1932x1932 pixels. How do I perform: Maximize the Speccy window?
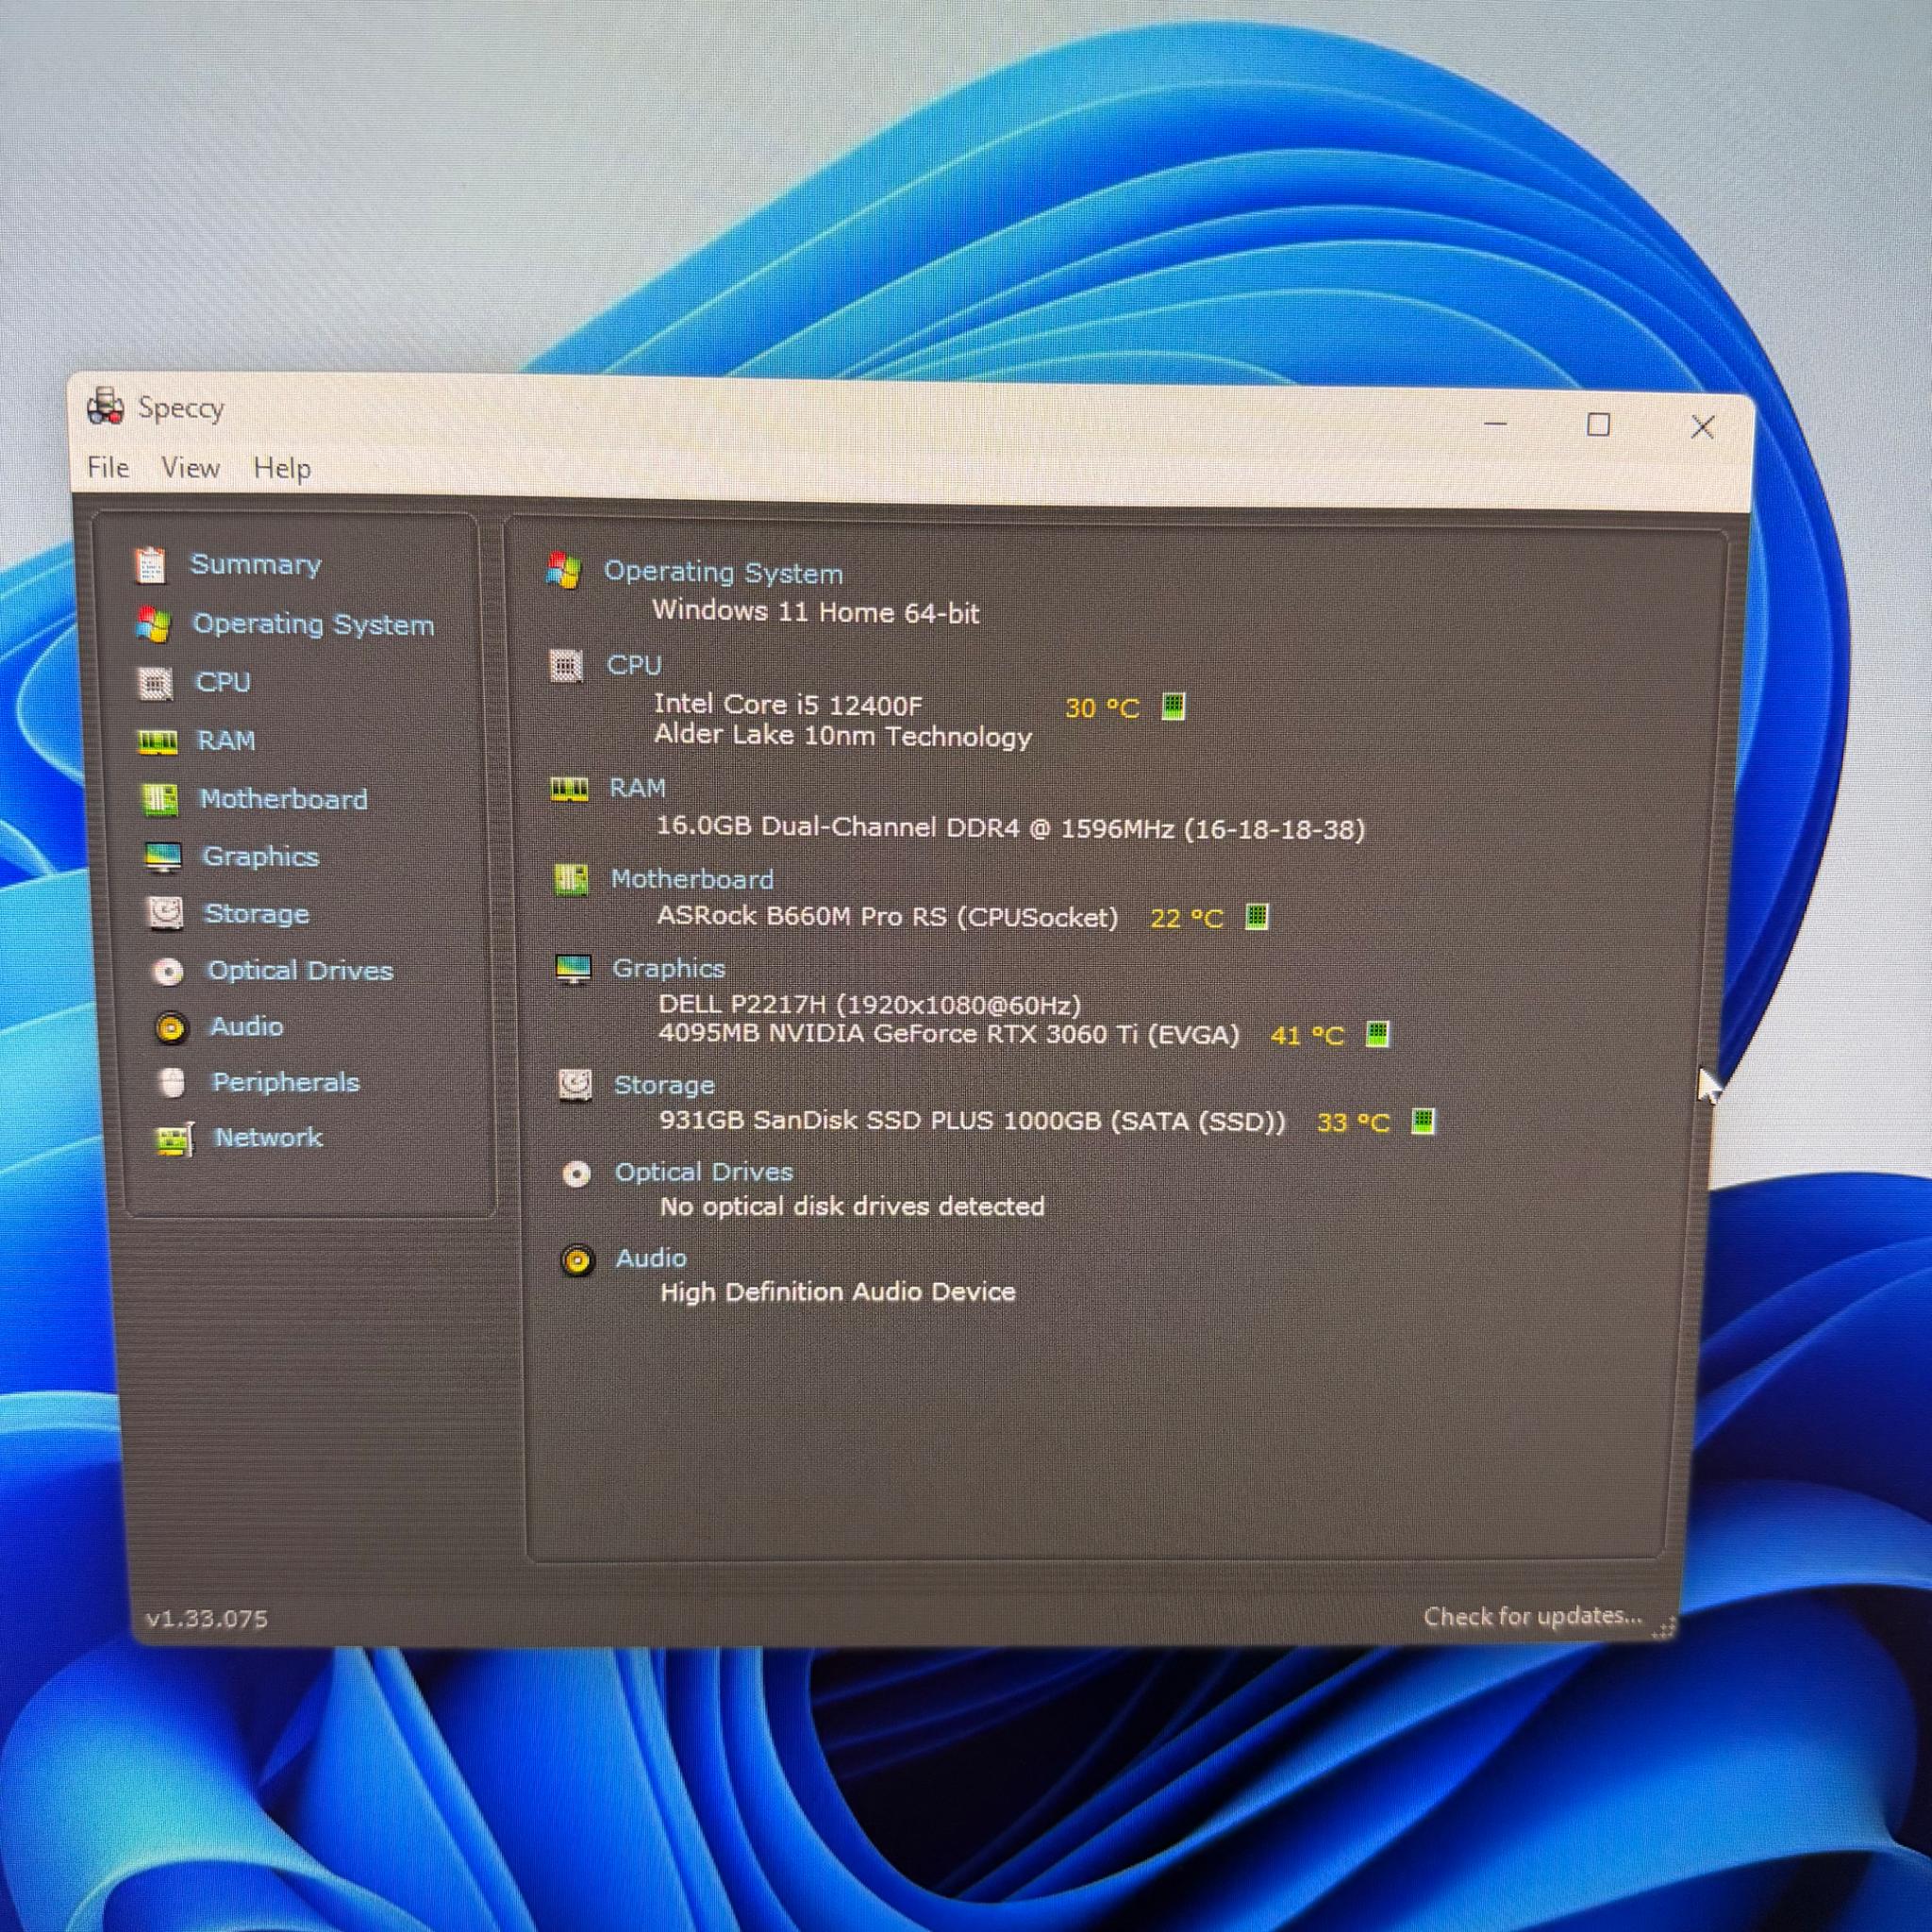pos(1598,425)
